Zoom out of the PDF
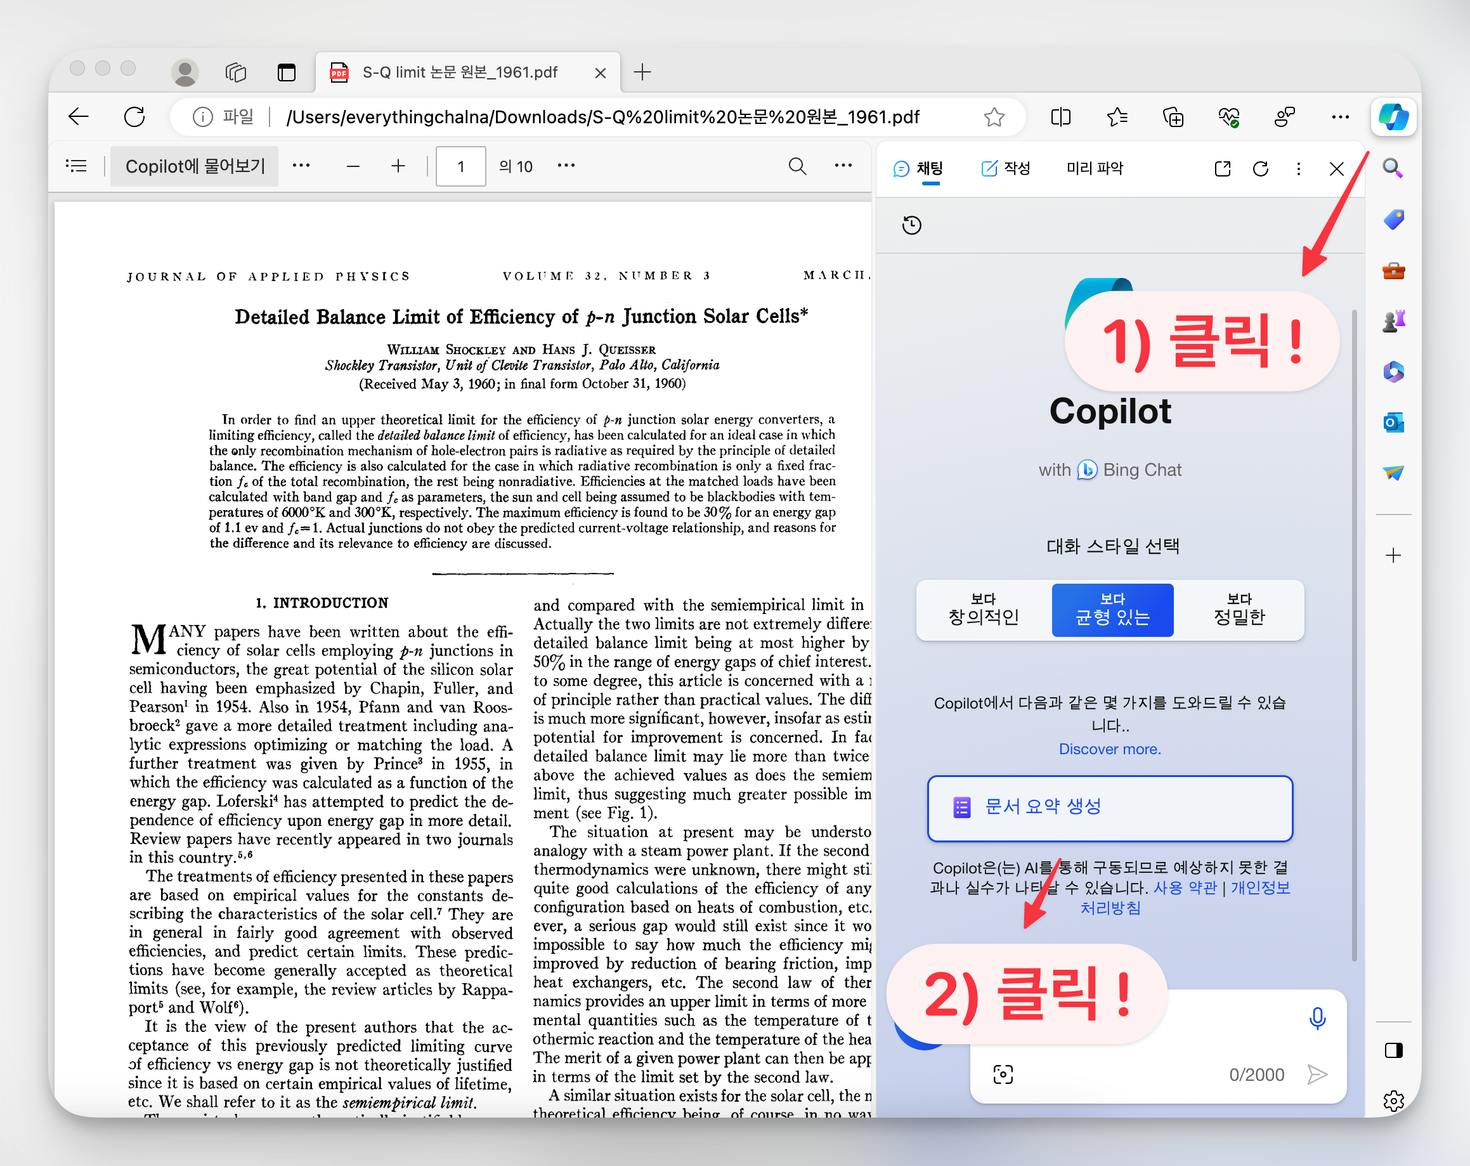1470x1166 pixels. pyautogui.click(x=353, y=166)
